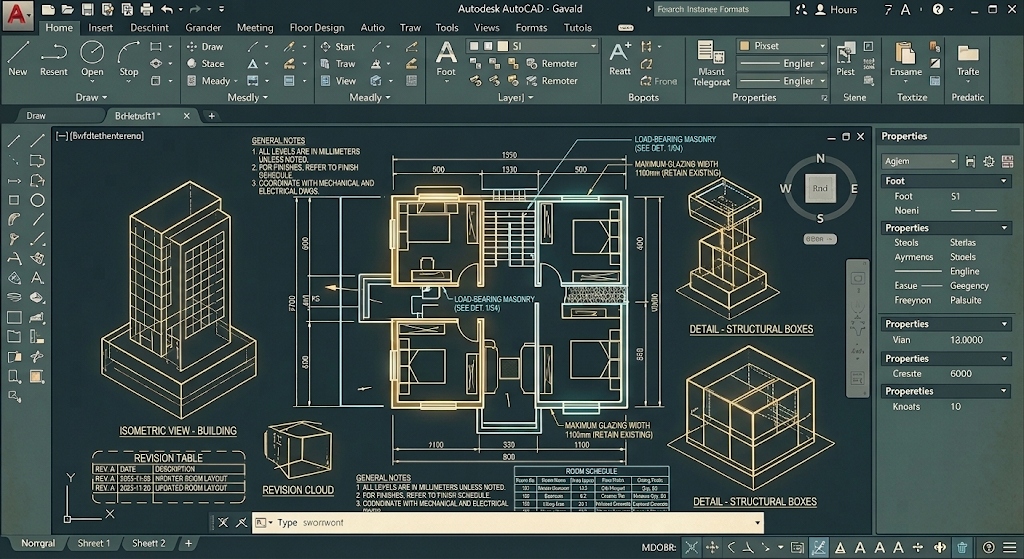Toggle the angle bracket icon in the status bar
This screenshot has height=559, width=1024.
tap(731, 547)
